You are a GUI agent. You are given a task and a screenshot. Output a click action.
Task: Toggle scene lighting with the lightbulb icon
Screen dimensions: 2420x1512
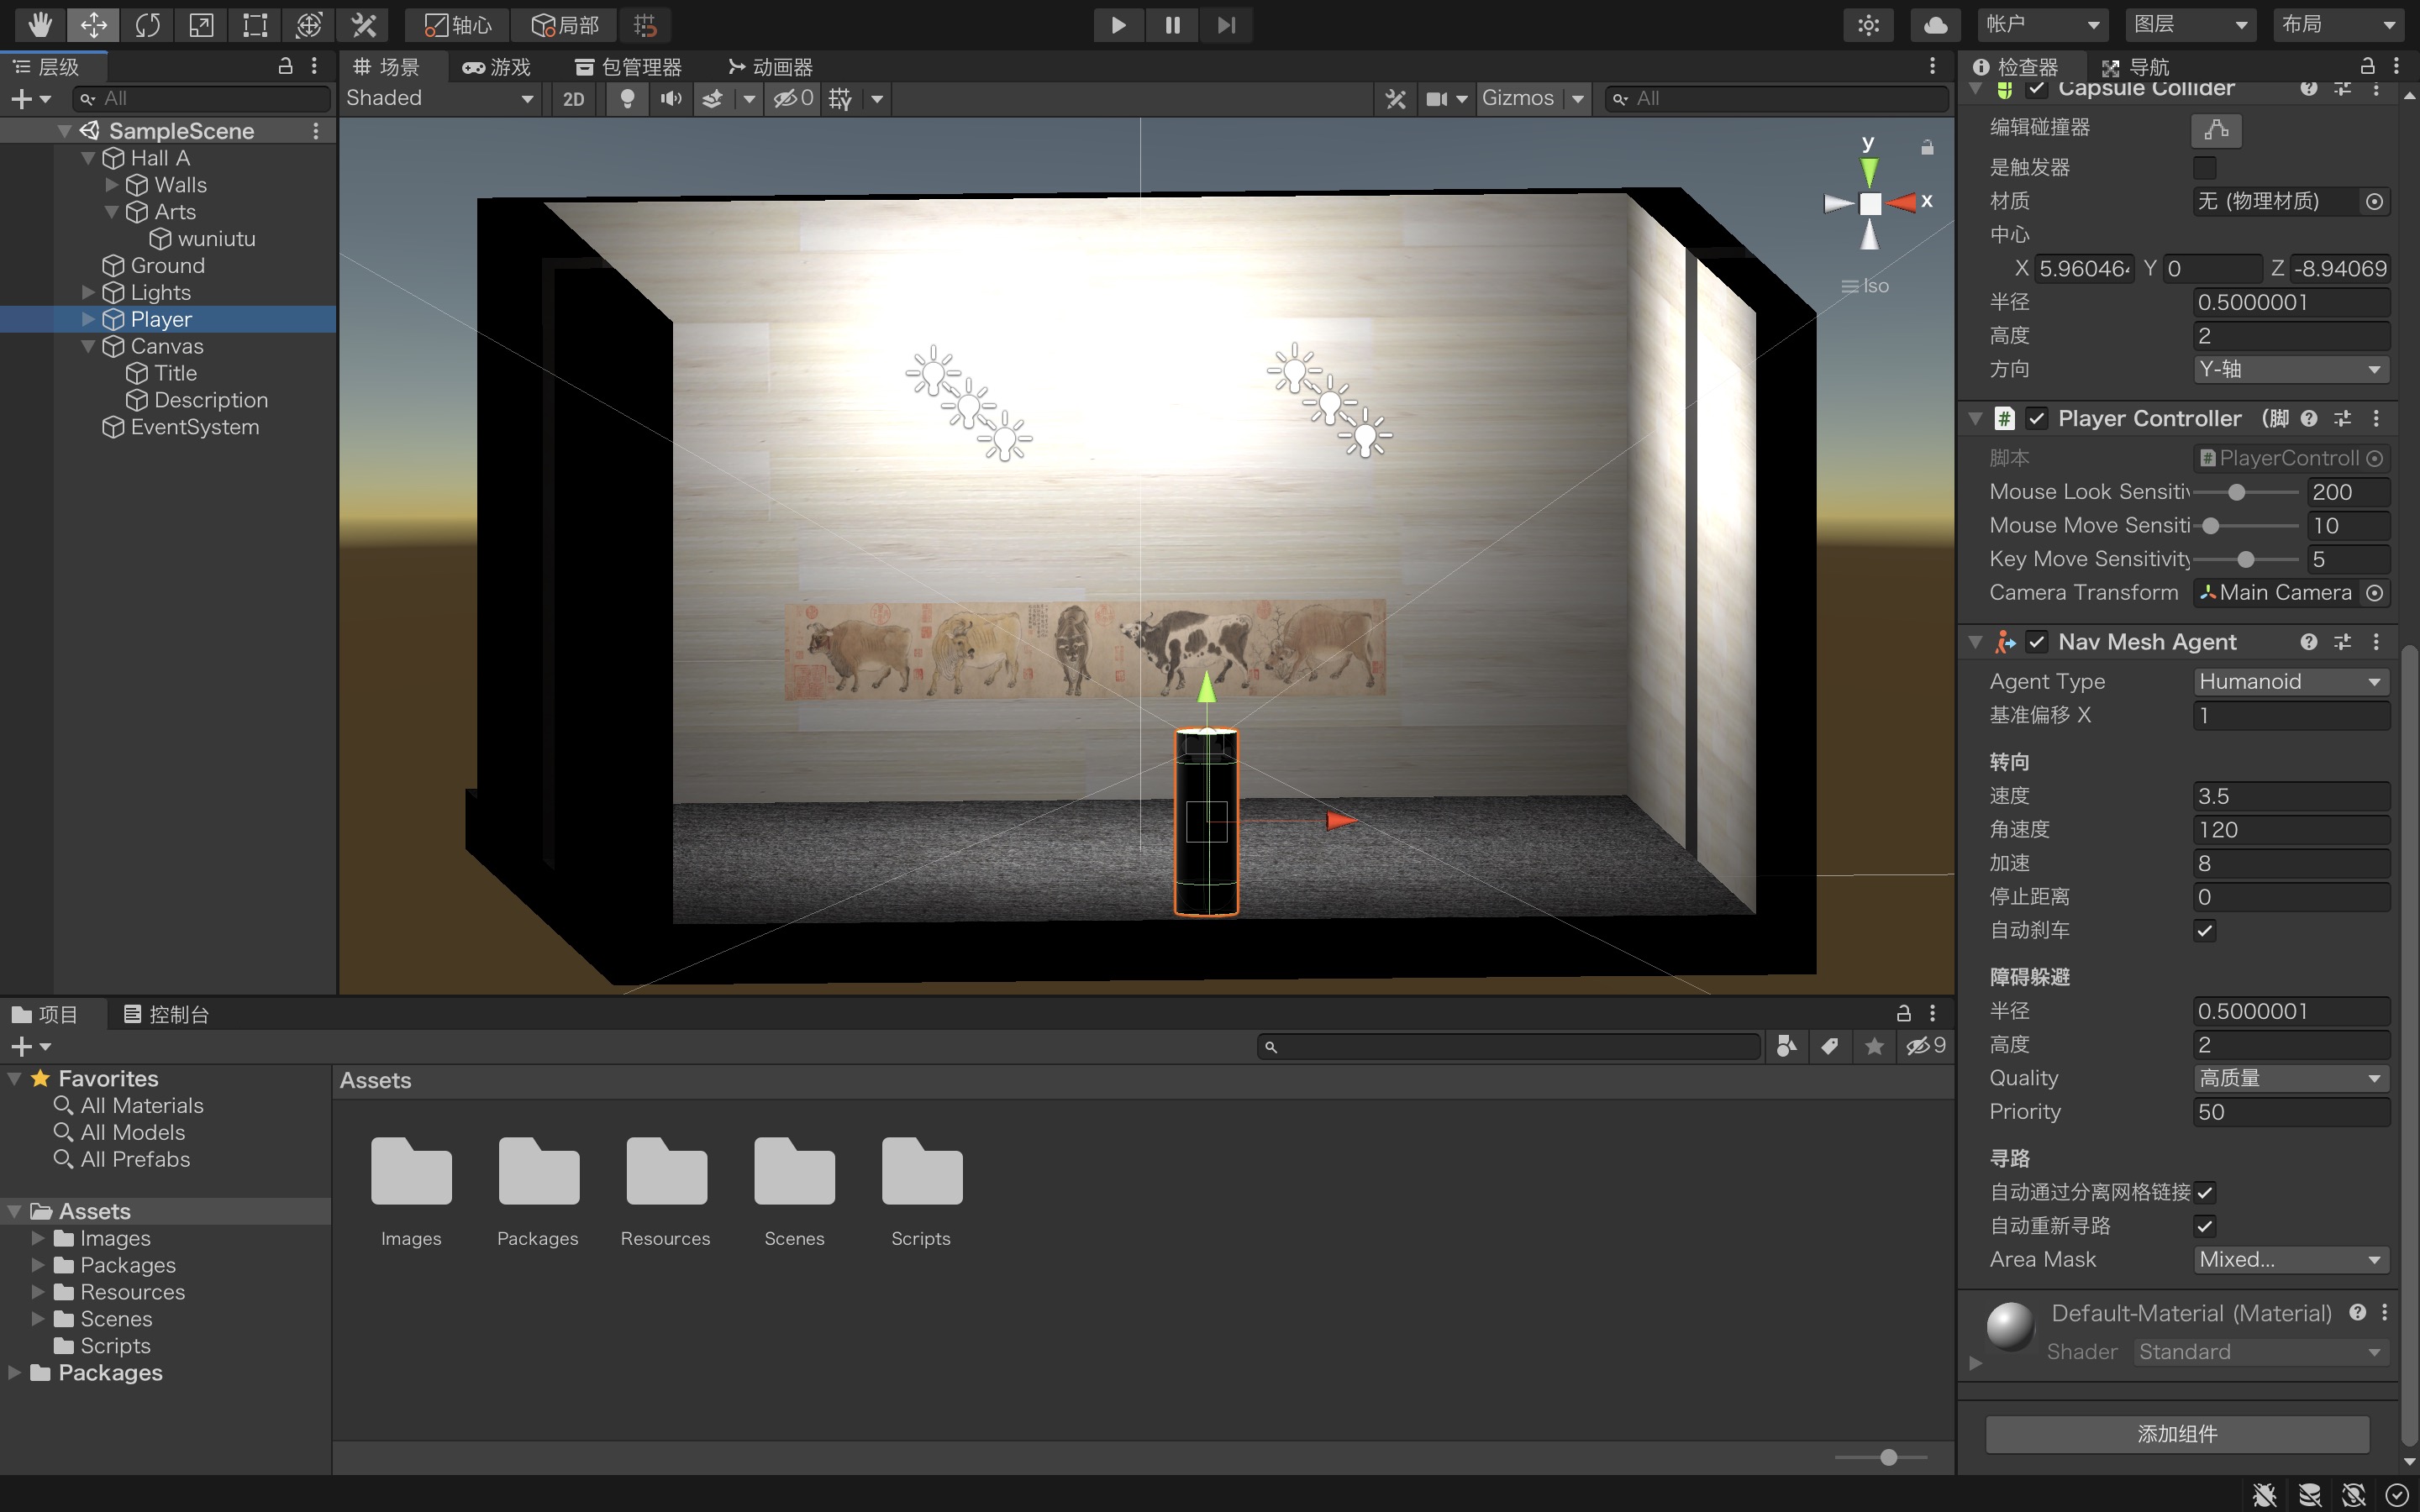click(627, 98)
